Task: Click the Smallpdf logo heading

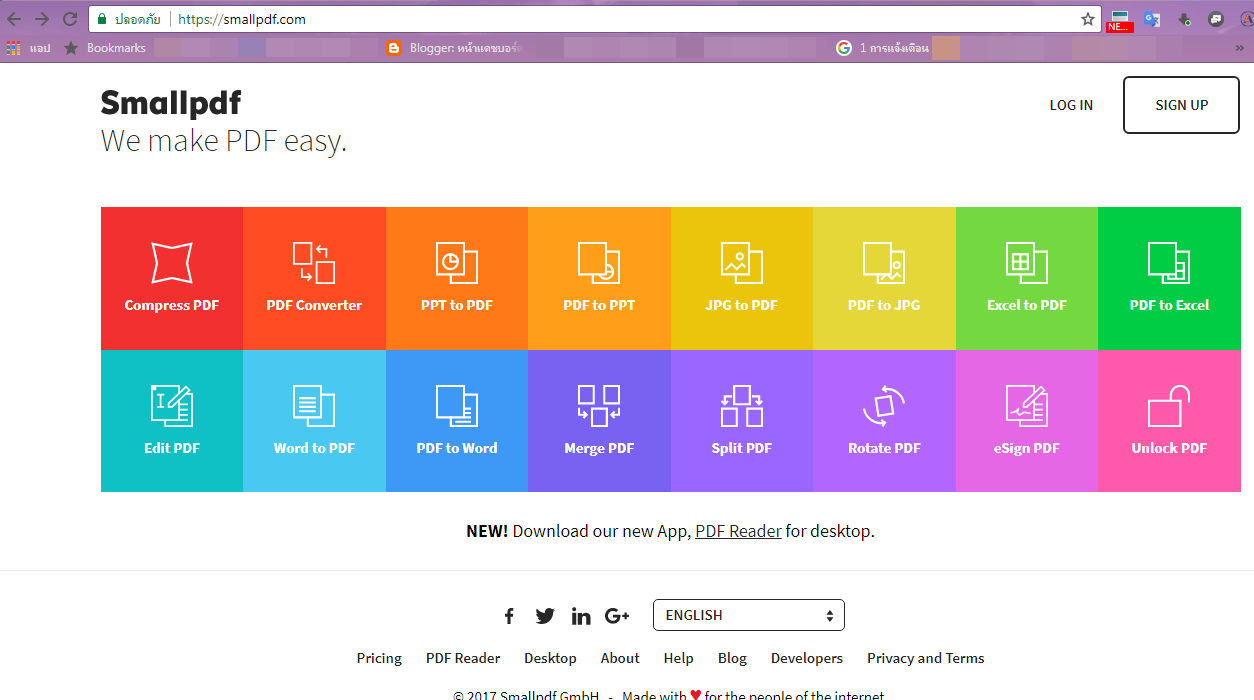Action: pos(171,102)
